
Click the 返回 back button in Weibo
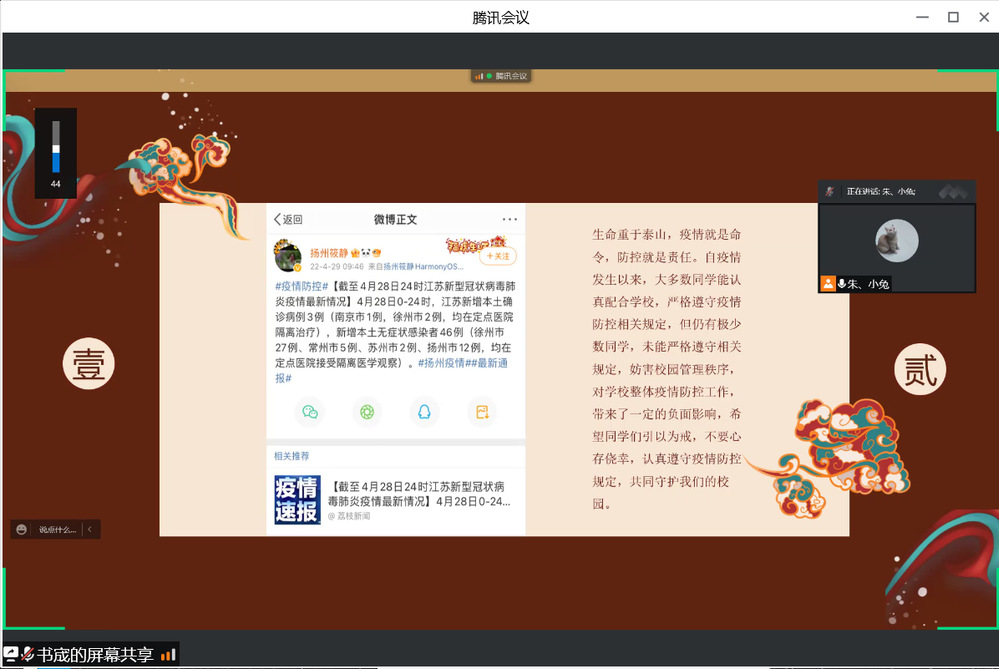point(288,219)
